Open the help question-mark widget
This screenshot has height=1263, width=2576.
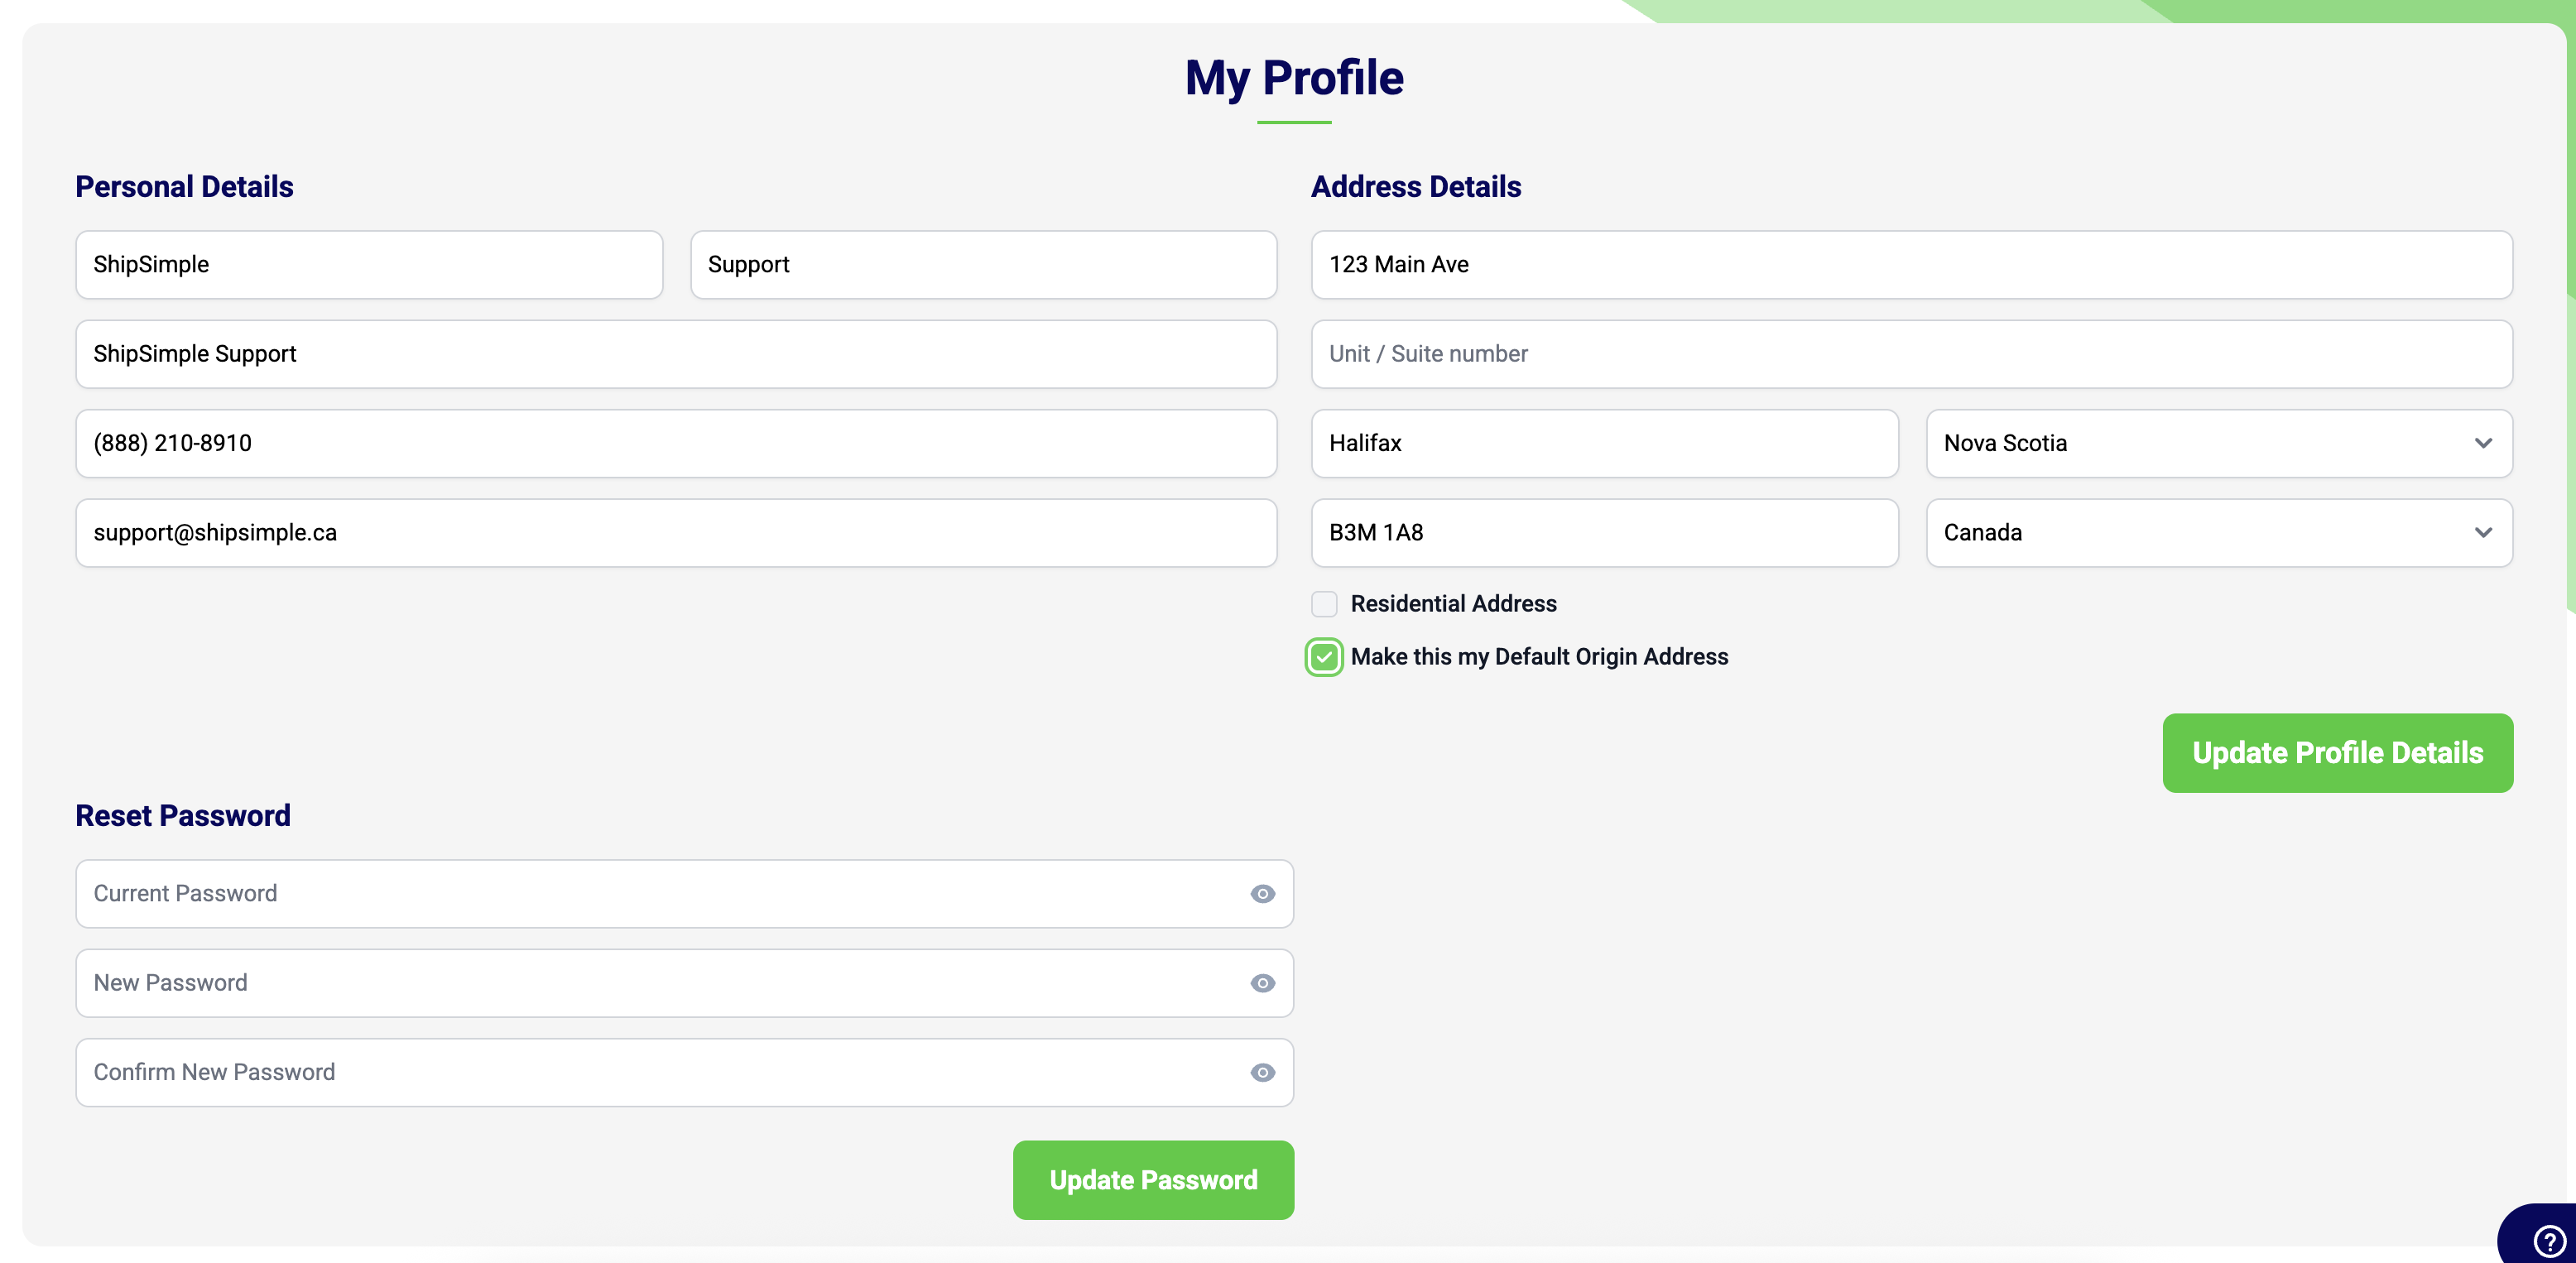coord(2548,1241)
